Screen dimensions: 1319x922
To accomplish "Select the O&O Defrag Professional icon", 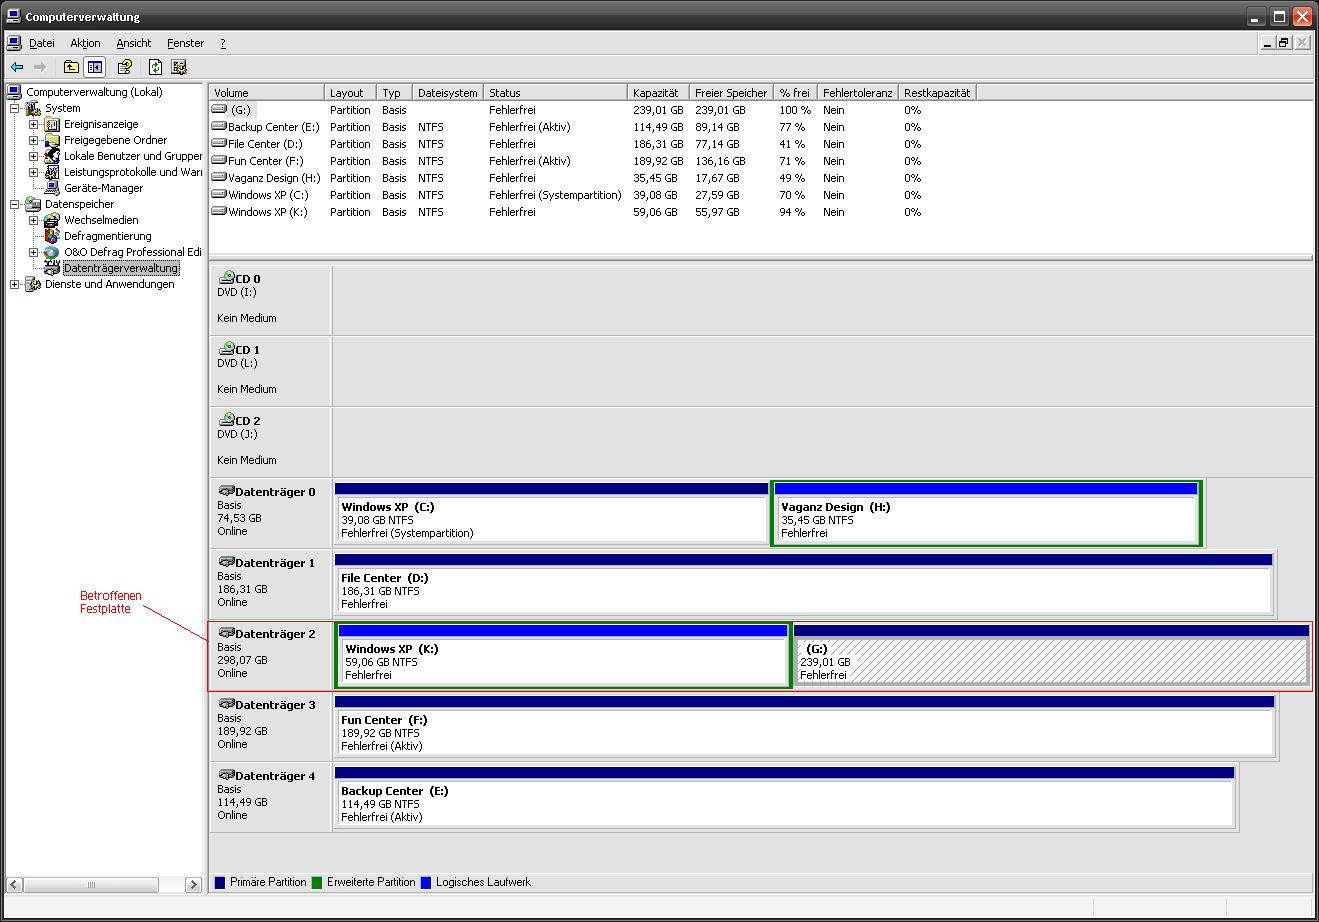I will (53, 252).
